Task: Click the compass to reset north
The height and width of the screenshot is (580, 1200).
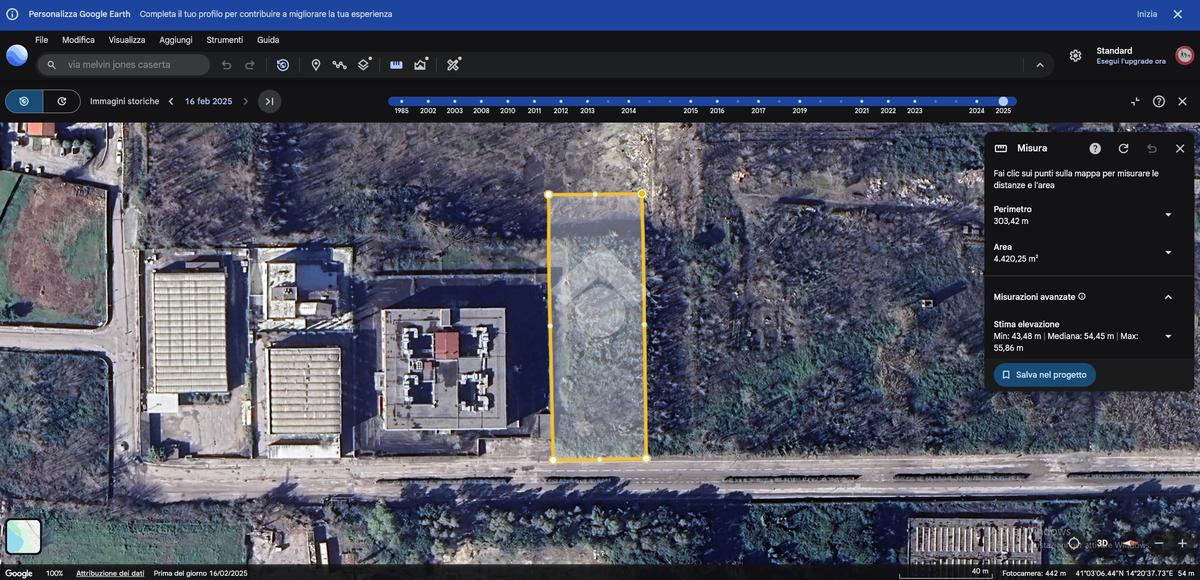Action: tap(1131, 543)
